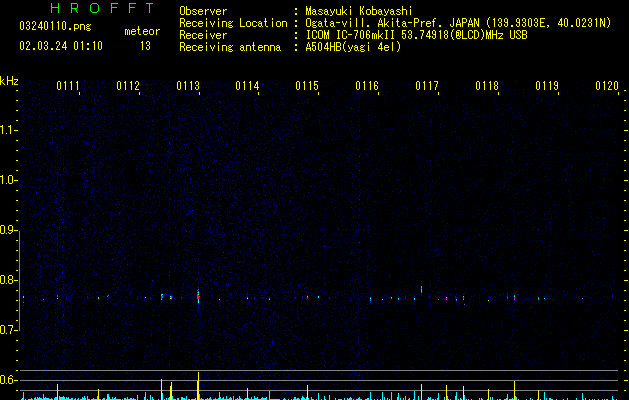Click time marker 0113
629x400 pixels.
(188, 86)
